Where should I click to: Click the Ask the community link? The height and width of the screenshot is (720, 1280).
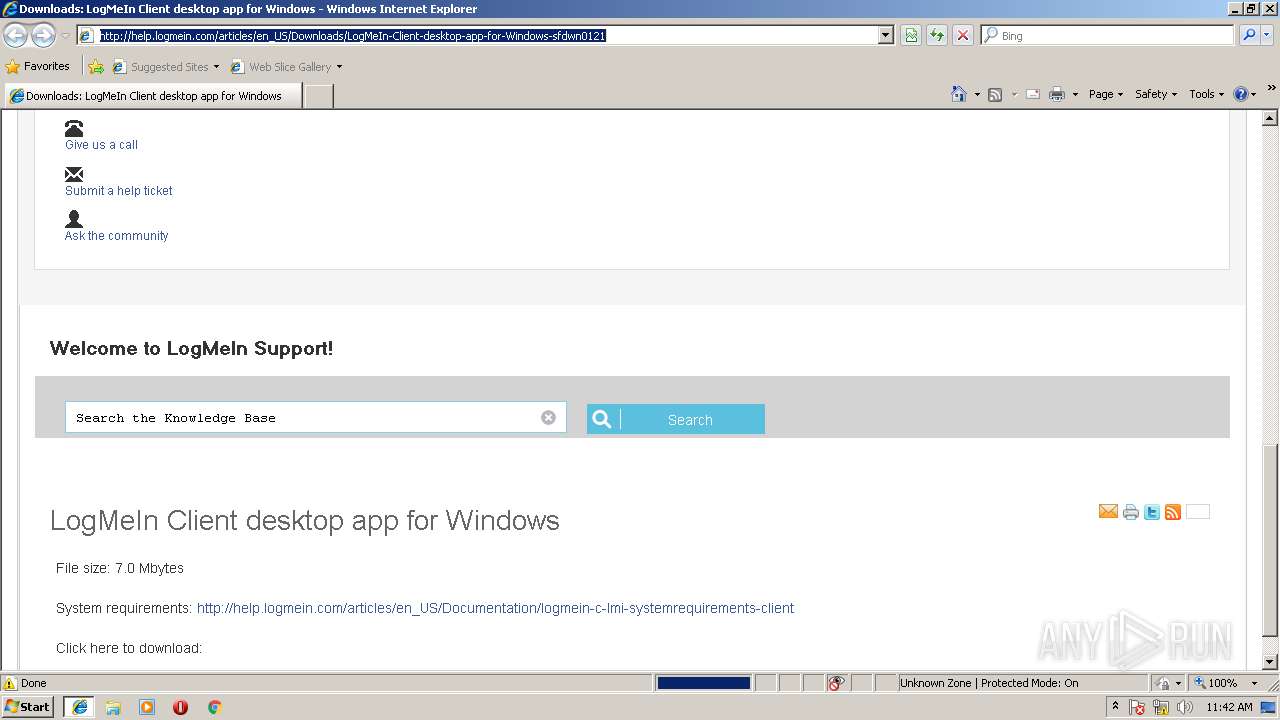(116, 236)
